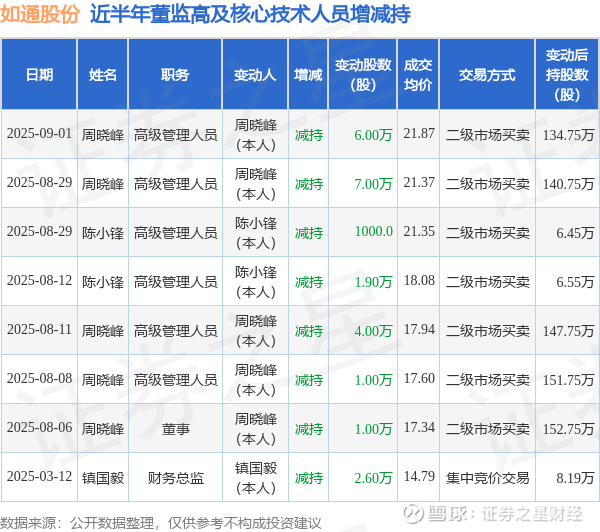
Task: Click the date cell 2025-08-06
Action: click(x=39, y=428)
